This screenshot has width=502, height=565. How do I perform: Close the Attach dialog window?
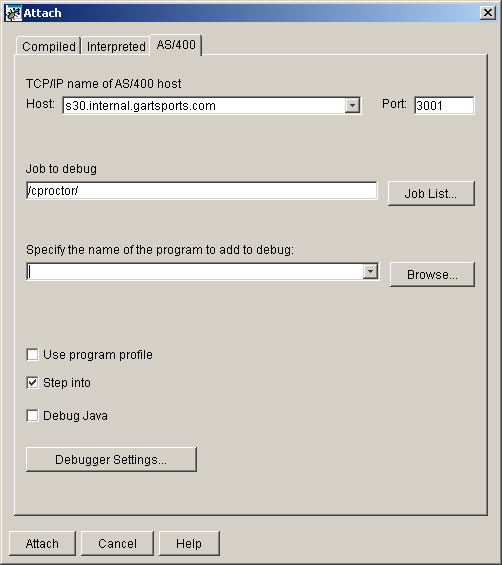[488, 13]
